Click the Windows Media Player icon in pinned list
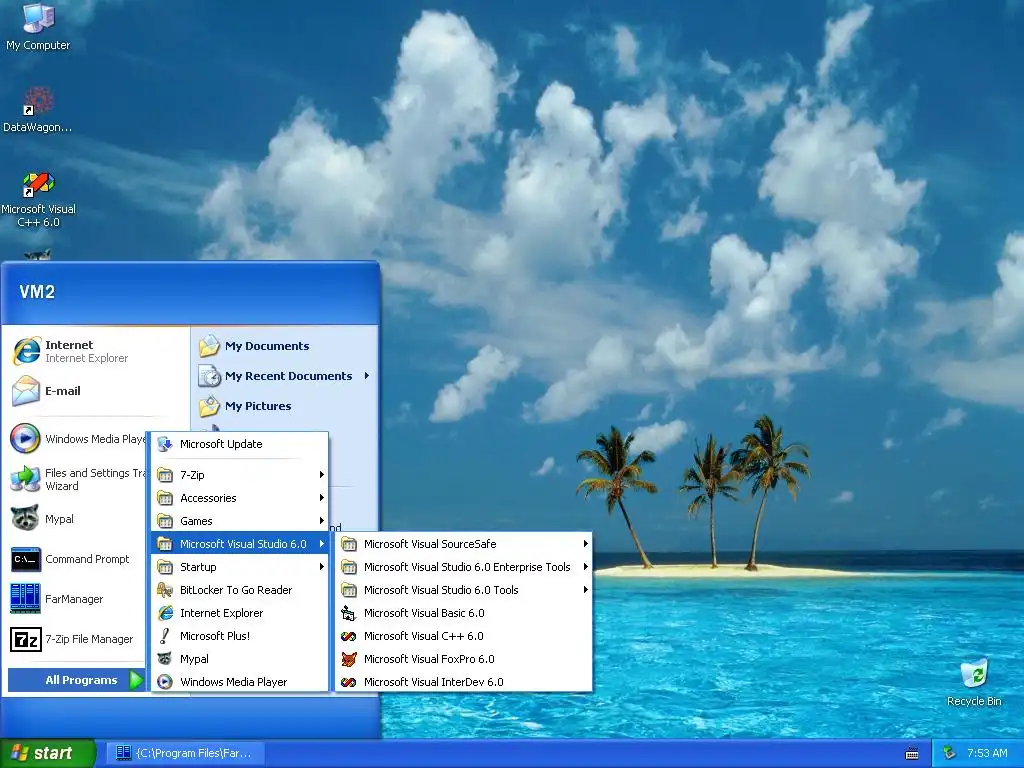This screenshot has height=768, width=1024. pyautogui.click(x=25, y=438)
